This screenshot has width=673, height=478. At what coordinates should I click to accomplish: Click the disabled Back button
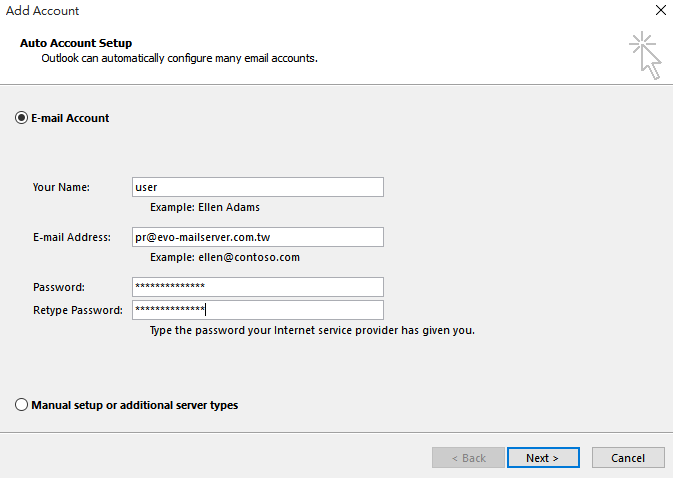[468, 458]
